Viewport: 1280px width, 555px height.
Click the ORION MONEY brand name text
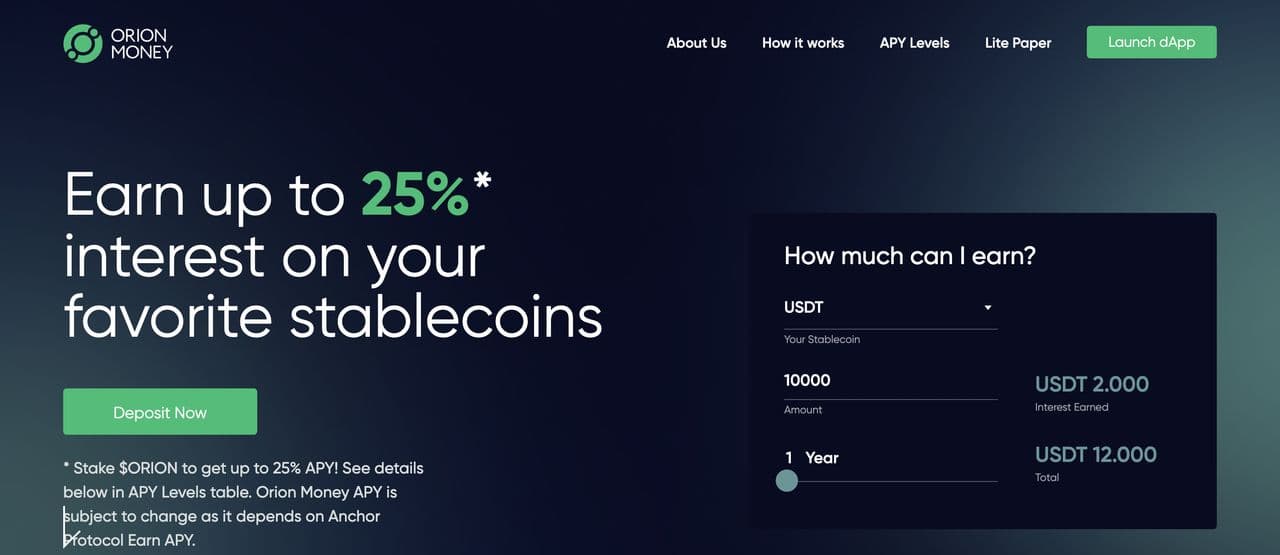coord(142,43)
